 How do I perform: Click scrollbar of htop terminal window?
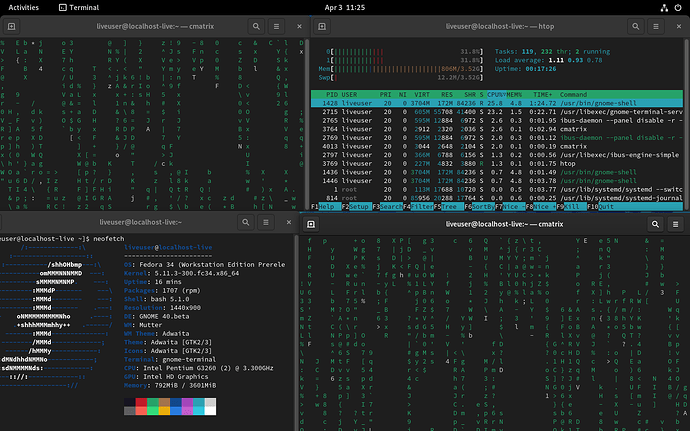tap(686, 124)
